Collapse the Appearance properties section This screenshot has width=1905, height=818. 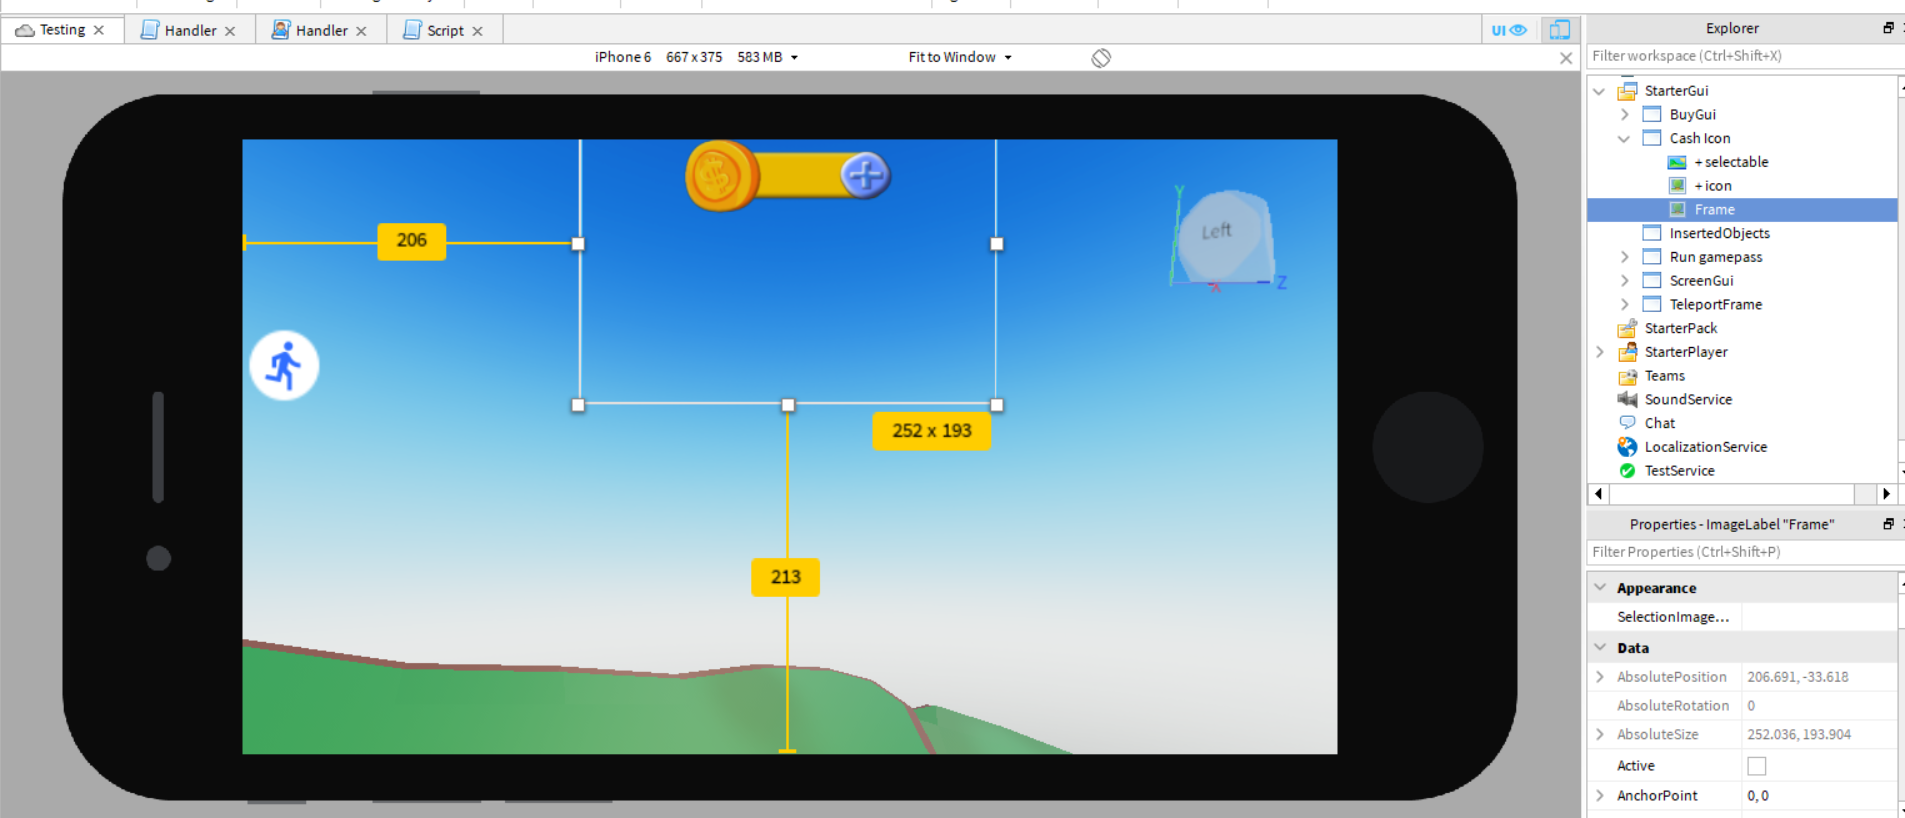click(1600, 588)
